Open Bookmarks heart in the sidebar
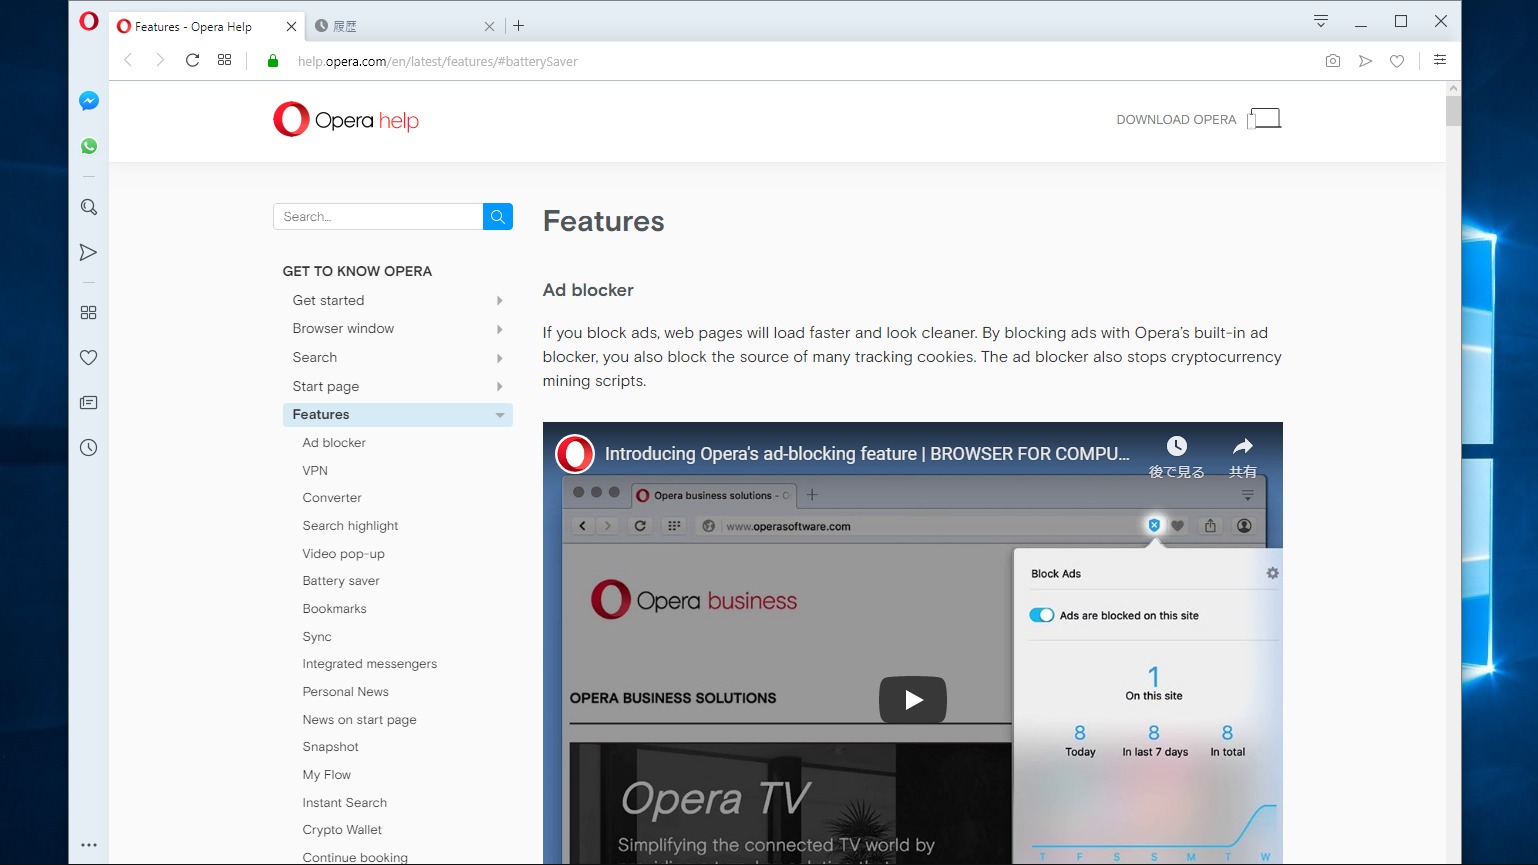1538x865 pixels. (x=89, y=358)
